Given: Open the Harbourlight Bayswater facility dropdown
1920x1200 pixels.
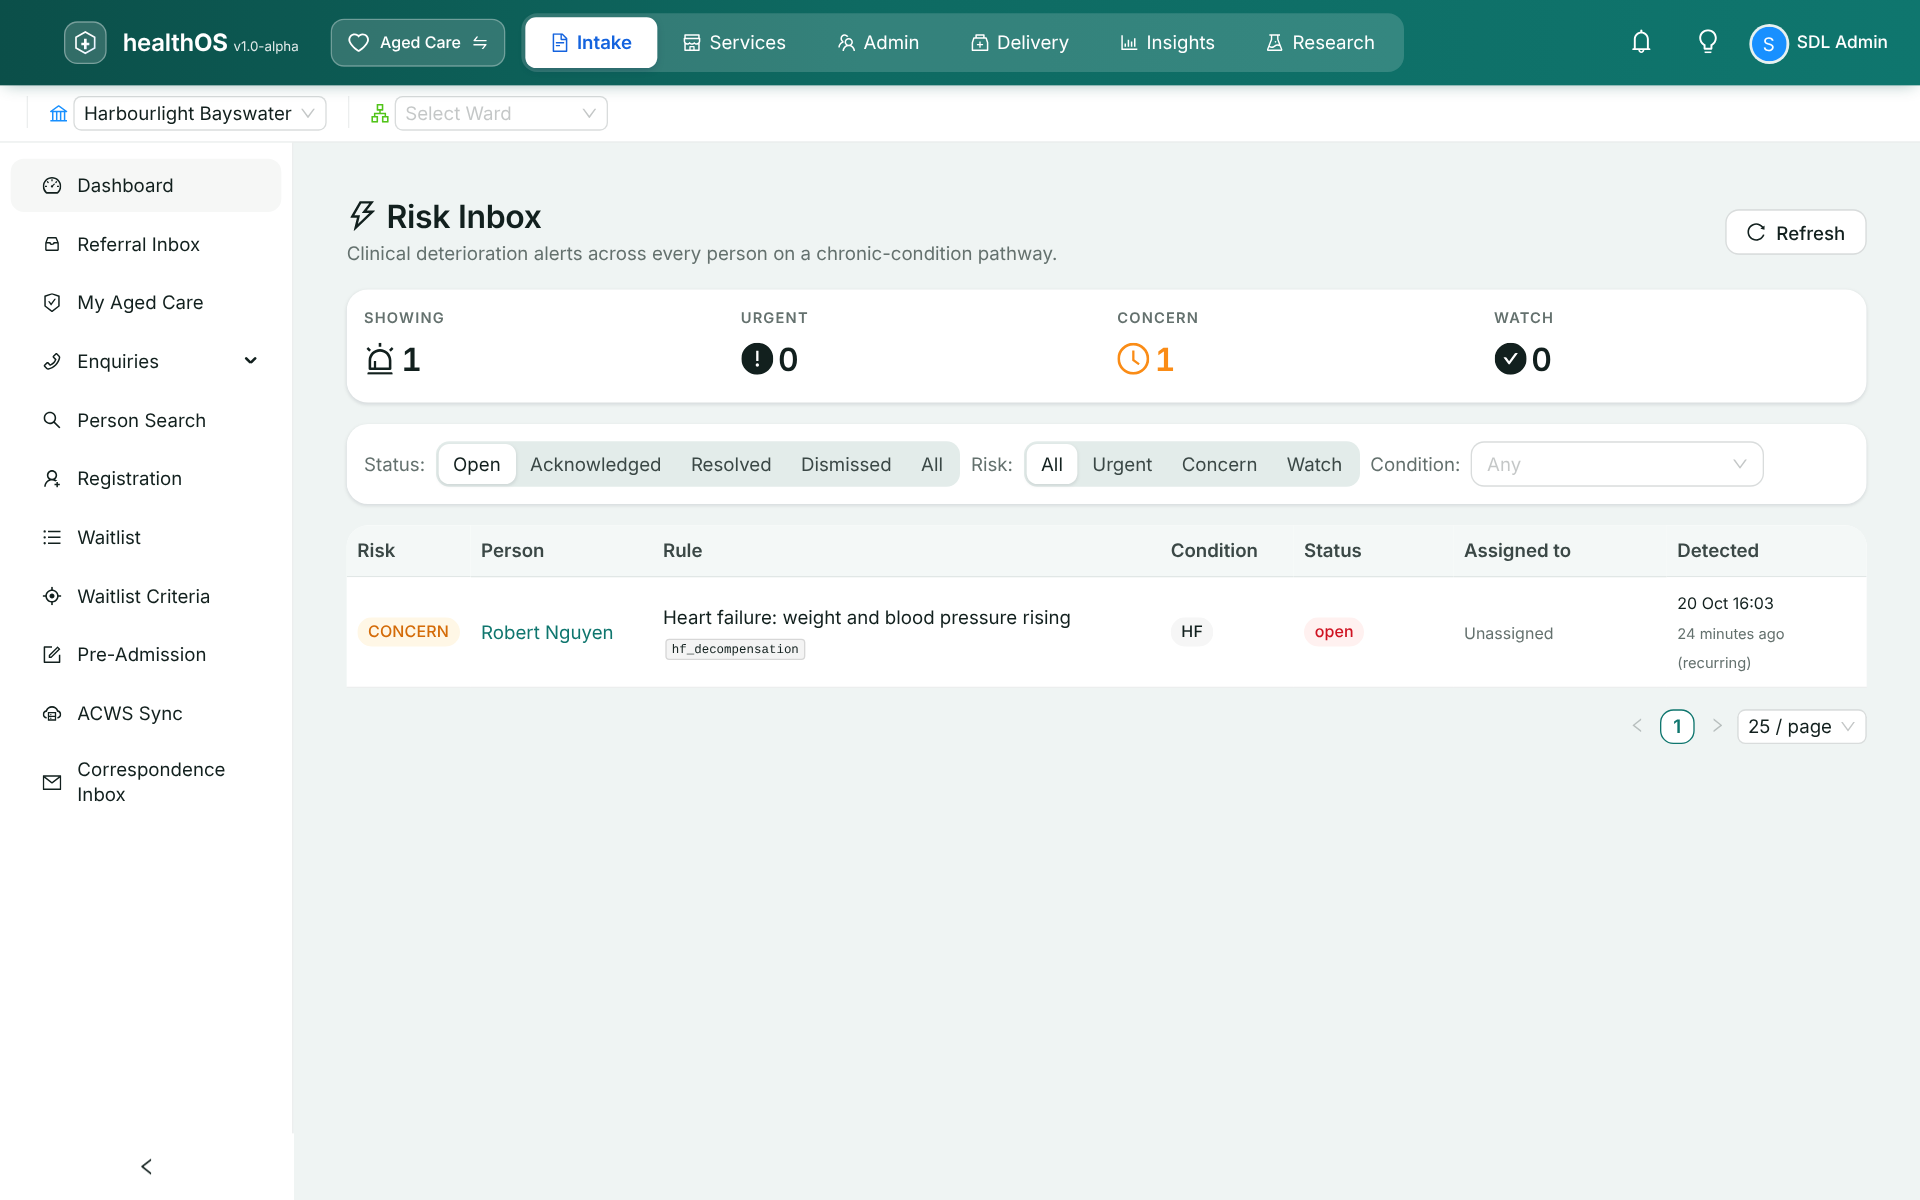Looking at the screenshot, I should tap(200, 114).
